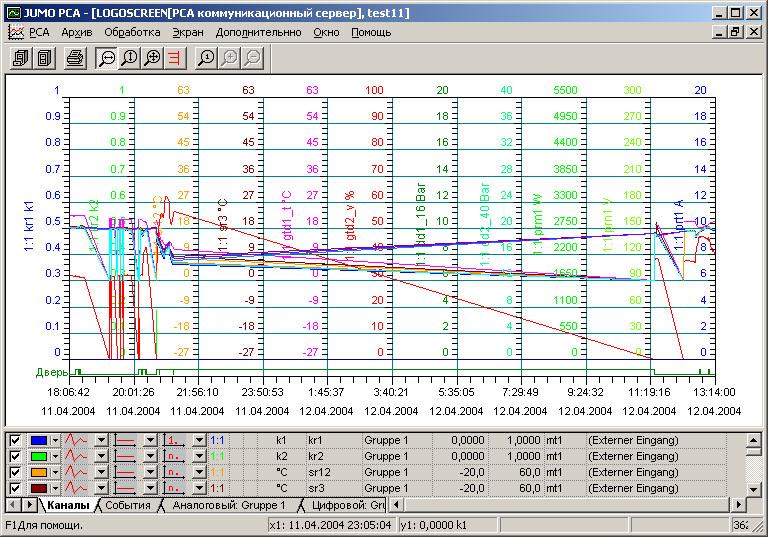Click the line type icon in sr12 row
Image resolution: width=768 pixels, height=537 pixels.
pyautogui.click(x=125, y=472)
